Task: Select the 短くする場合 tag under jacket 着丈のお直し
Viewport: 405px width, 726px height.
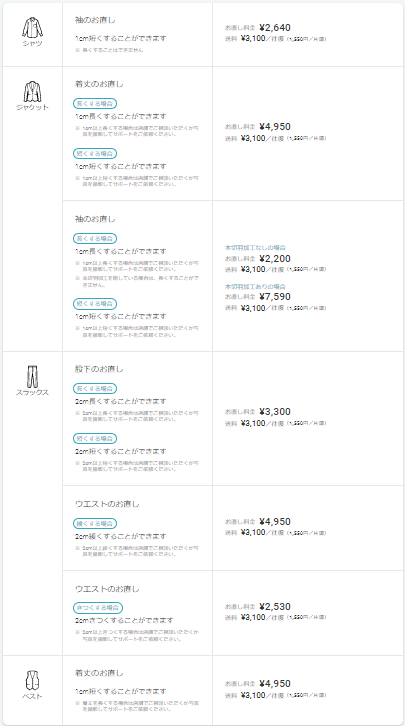Action: pos(95,153)
